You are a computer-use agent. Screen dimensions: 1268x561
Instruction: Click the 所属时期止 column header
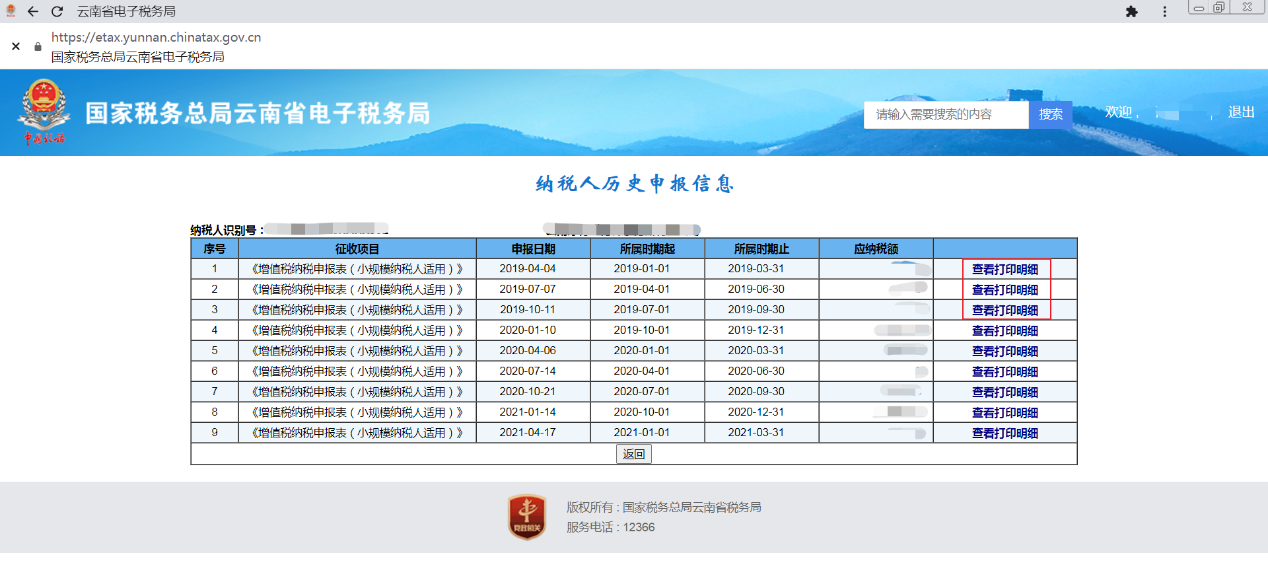point(761,248)
